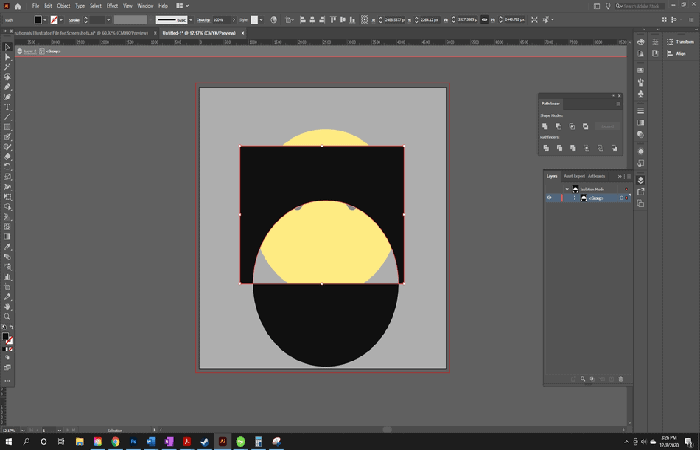Select the Type tool
This screenshot has height=450, width=700.
click(7, 107)
